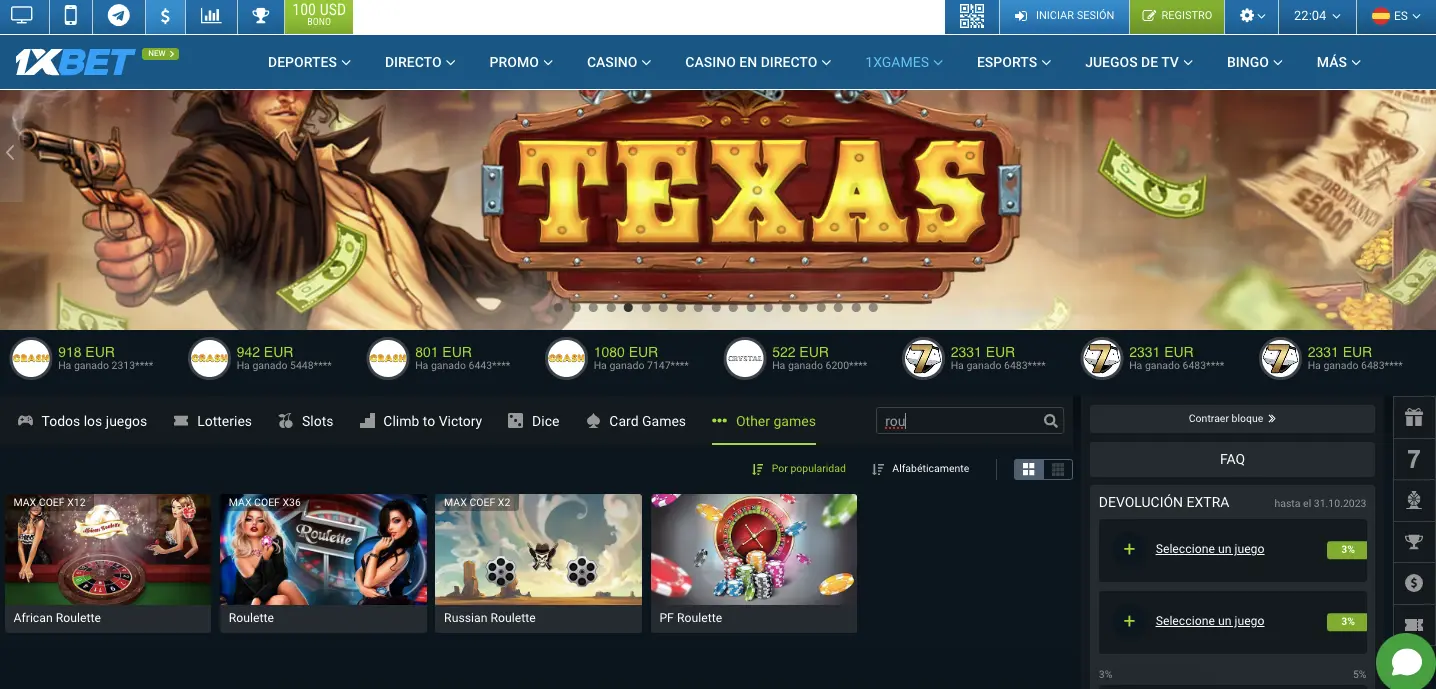Select the last banner carousel dot

[873, 308]
